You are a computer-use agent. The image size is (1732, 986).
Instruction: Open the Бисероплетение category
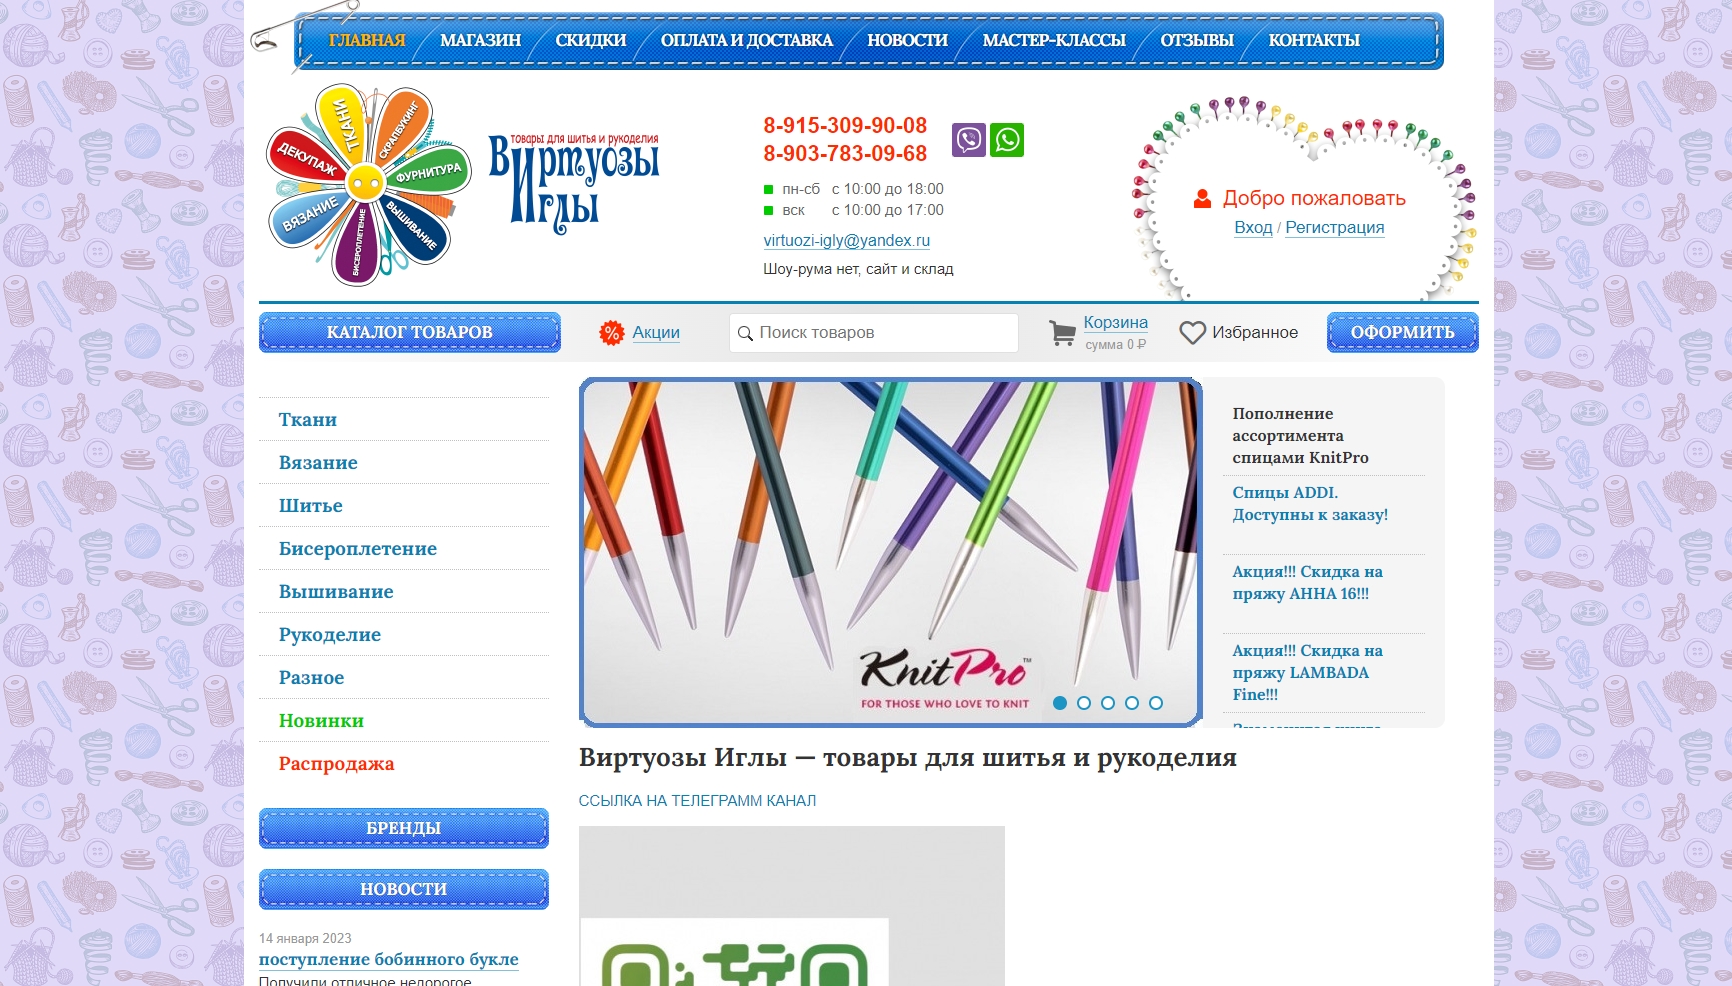(x=358, y=549)
